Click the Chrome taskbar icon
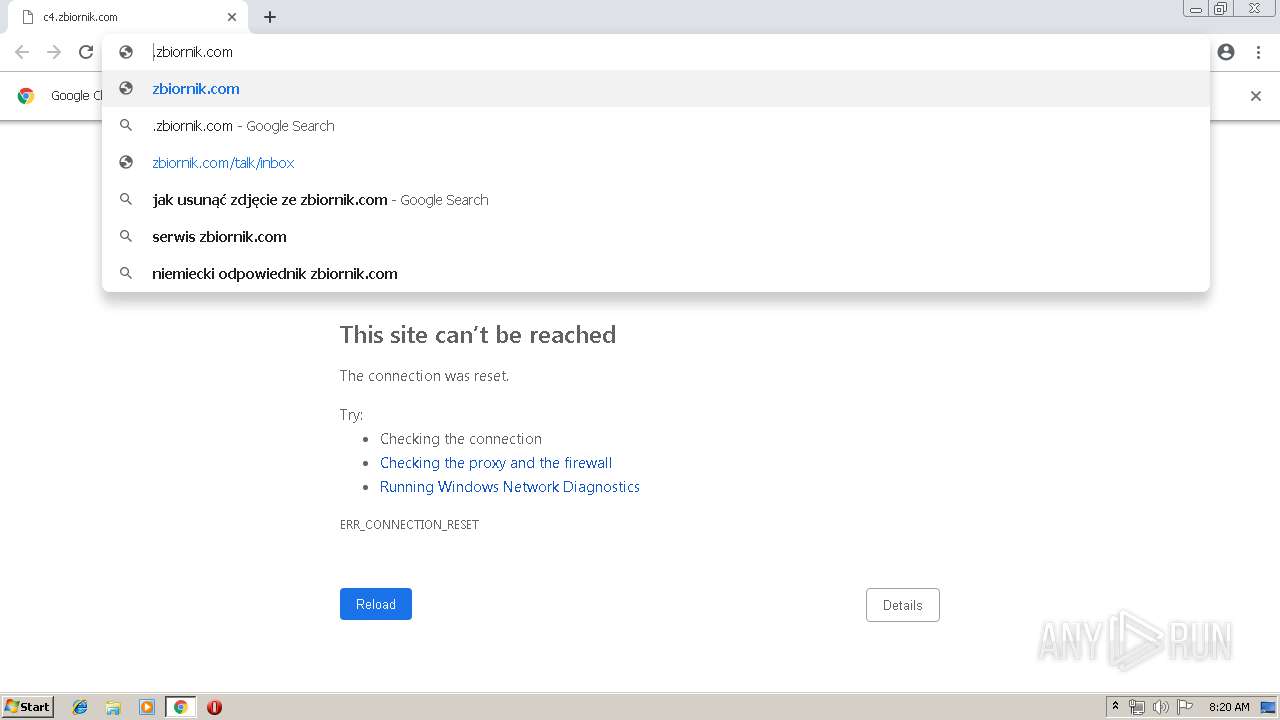1280x720 pixels. click(180, 707)
